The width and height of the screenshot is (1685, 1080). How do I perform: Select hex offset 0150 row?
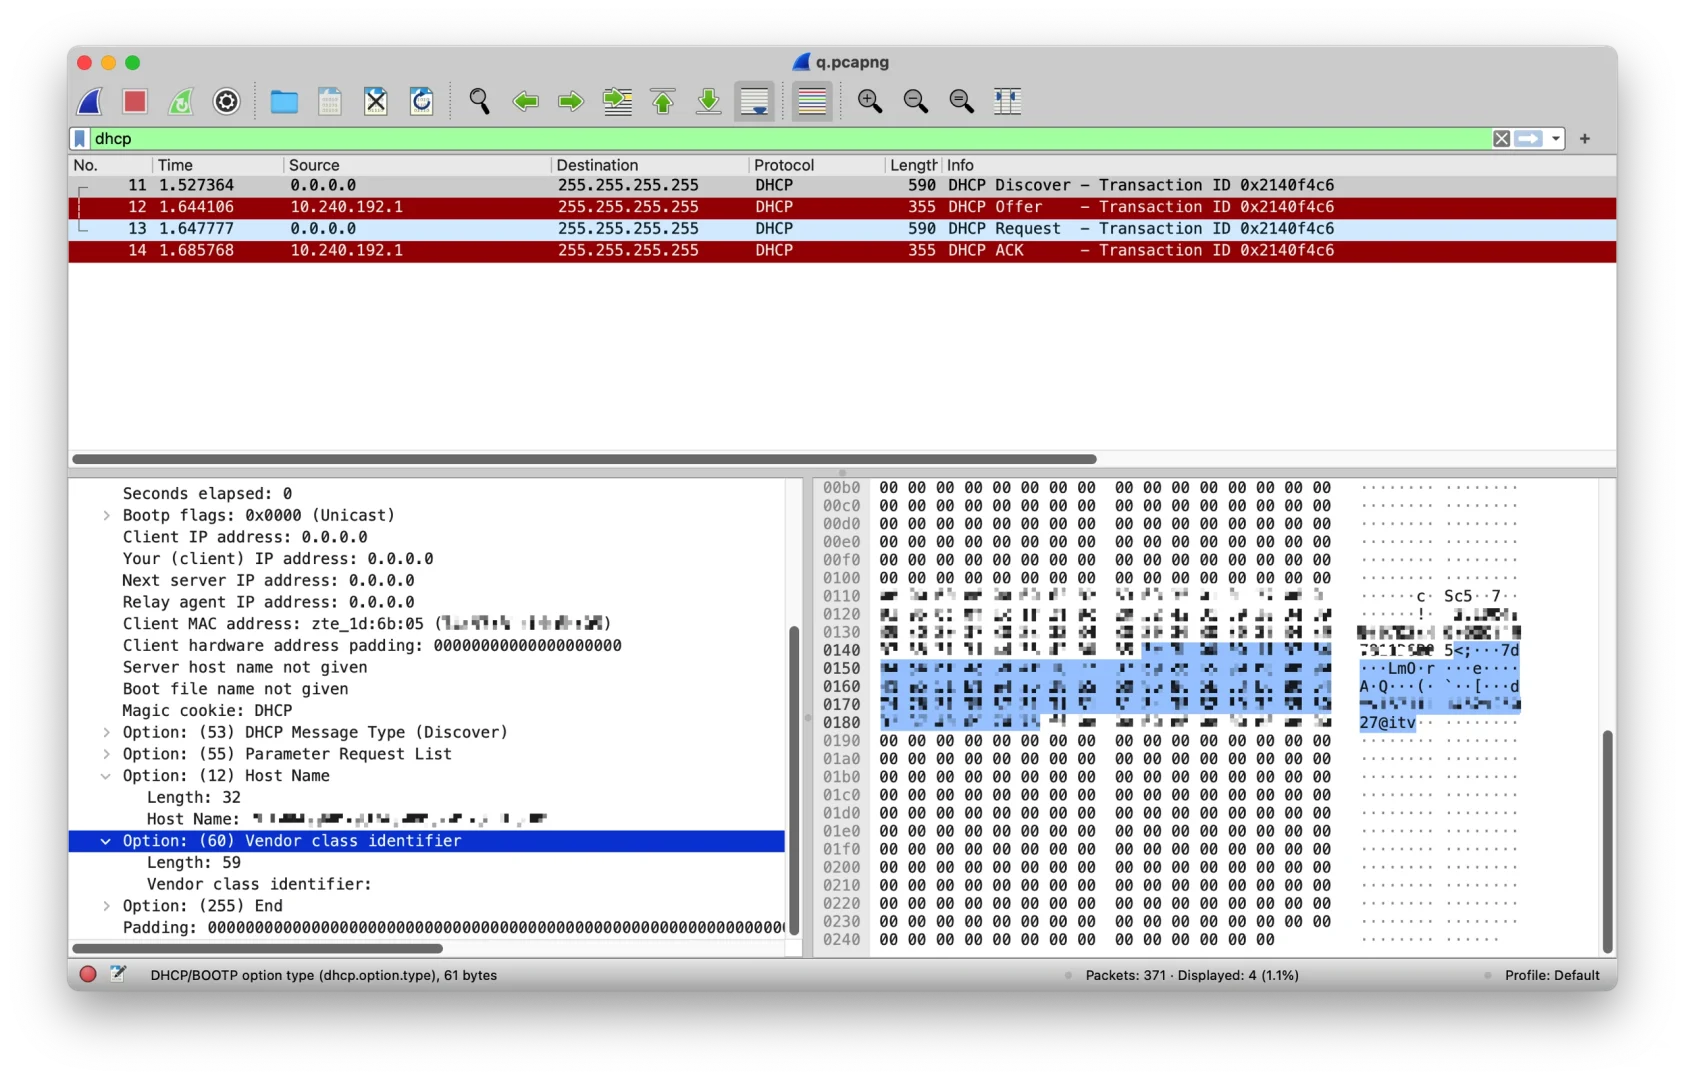tap(841, 669)
